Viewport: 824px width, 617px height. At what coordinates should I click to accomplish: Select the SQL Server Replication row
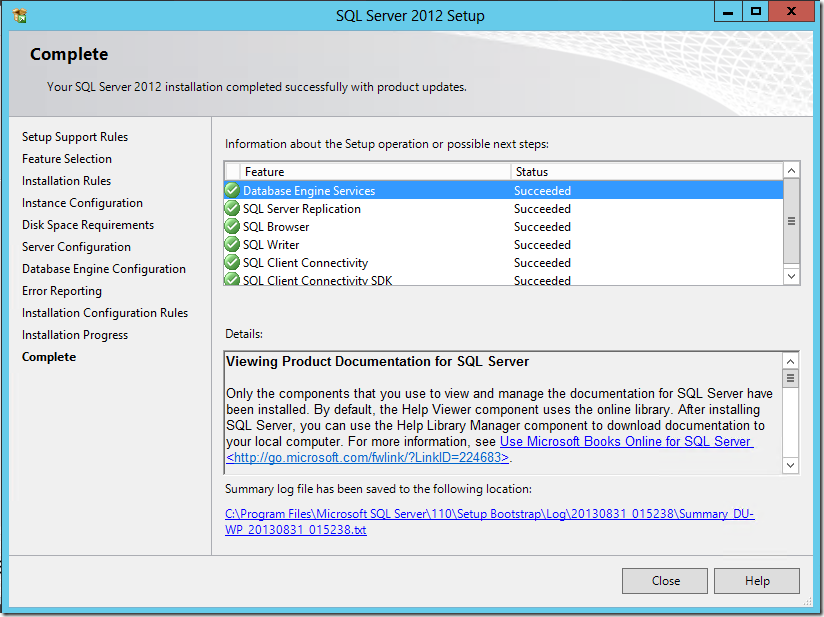pos(503,209)
